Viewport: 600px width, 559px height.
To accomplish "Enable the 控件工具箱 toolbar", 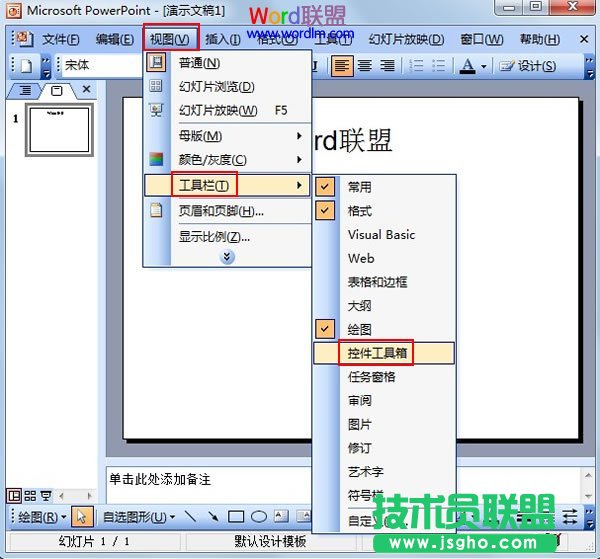I will click(x=384, y=353).
